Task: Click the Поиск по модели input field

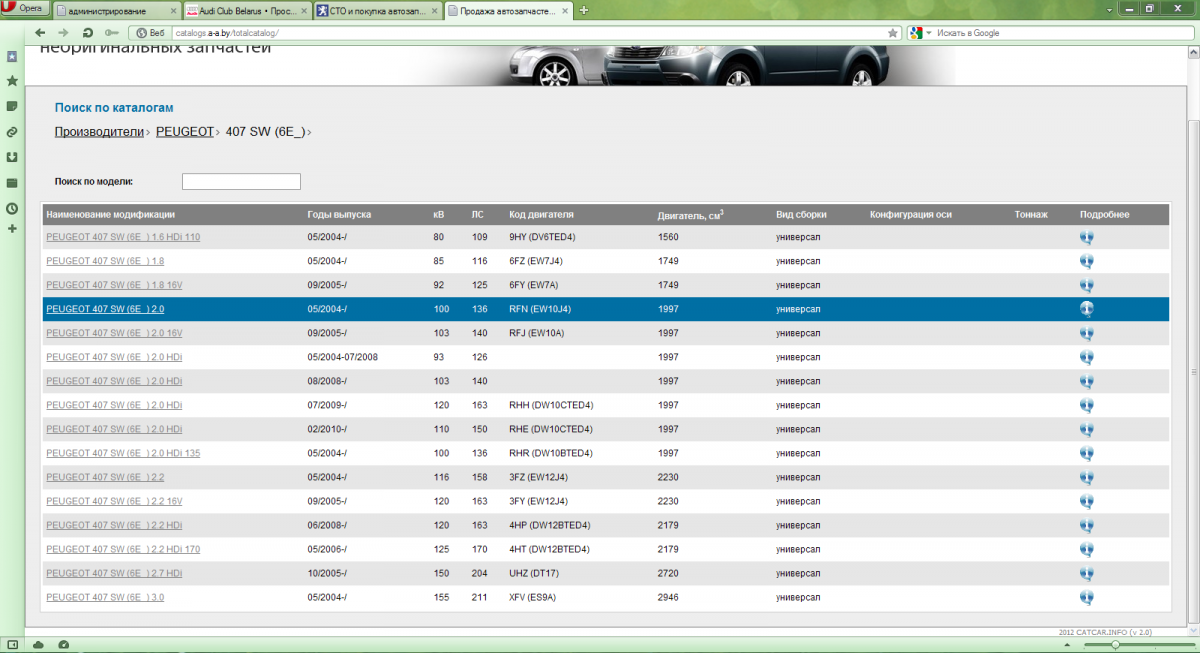Action: [x=241, y=181]
